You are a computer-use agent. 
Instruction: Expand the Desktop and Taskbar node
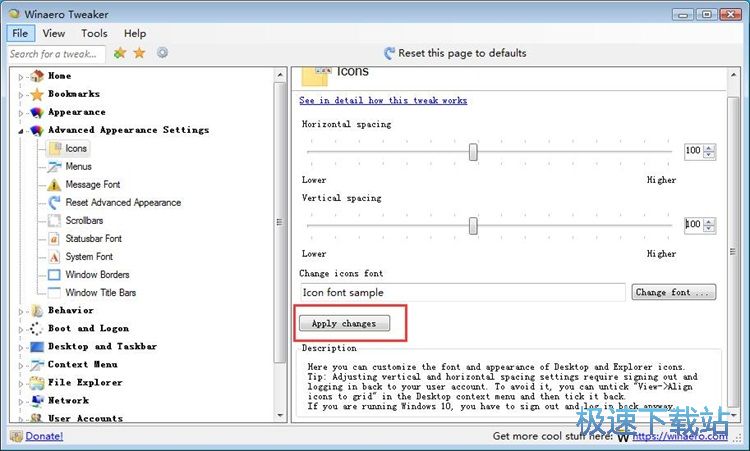(21, 347)
